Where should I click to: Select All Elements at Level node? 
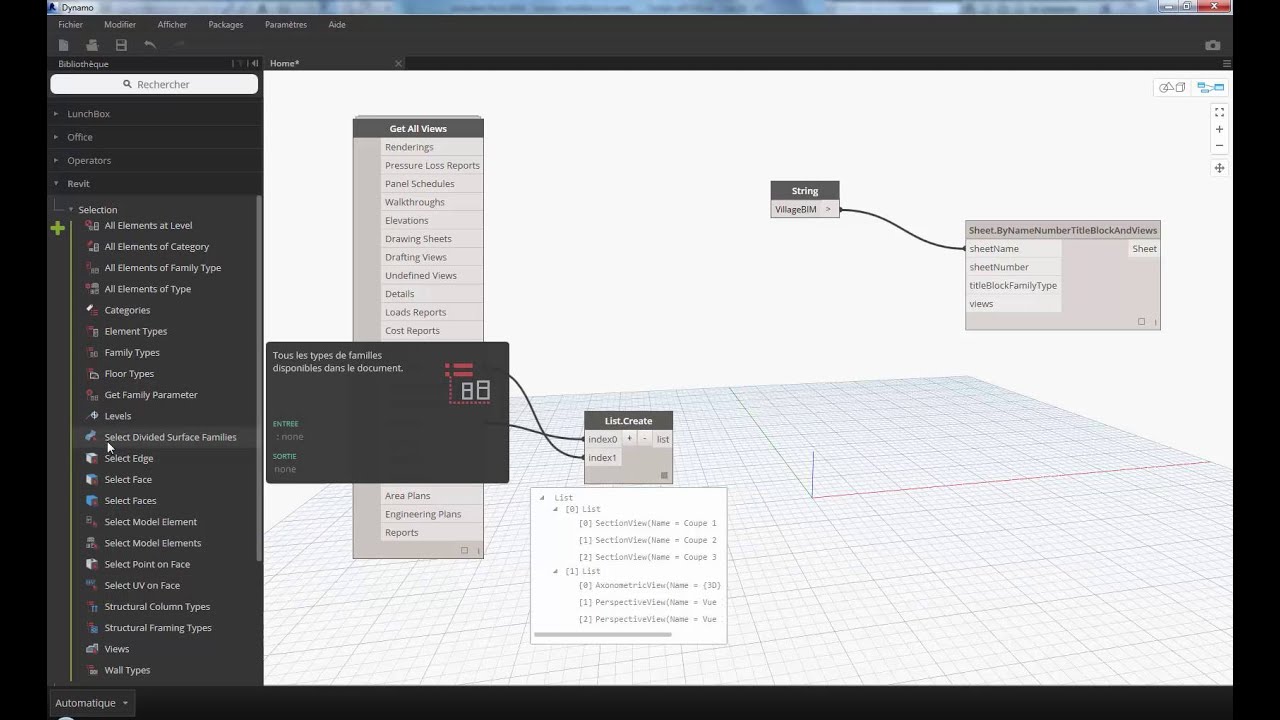(x=148, y=225)
